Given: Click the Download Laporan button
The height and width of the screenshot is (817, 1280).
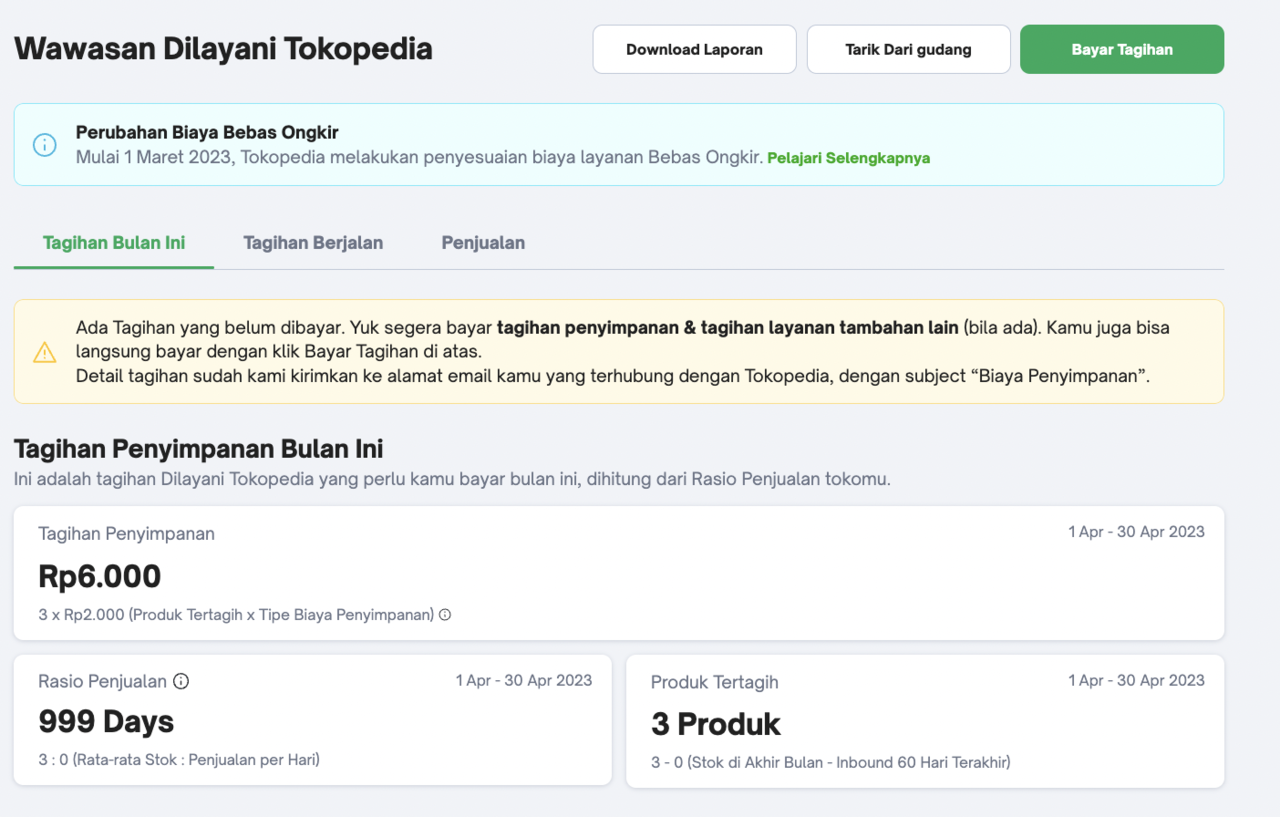Looking at the screenshot, I should click(x=694, y=49).
